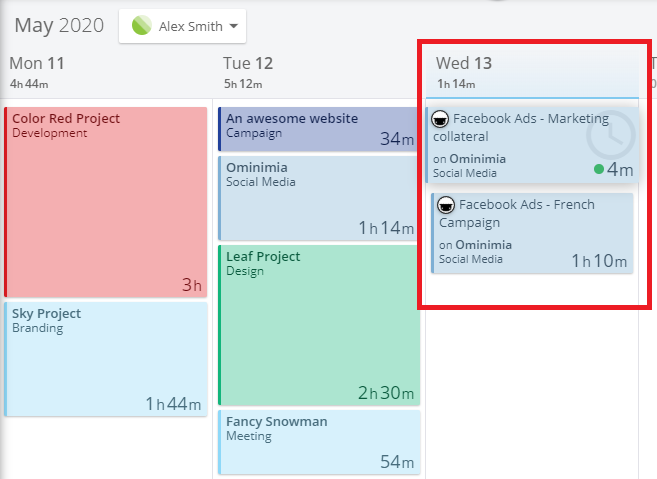The width and height of the screenshot is (657, 479).
Task: Click the avatar icon on Facebook Ads Marketing entry
Action: (x=440, y=119)
